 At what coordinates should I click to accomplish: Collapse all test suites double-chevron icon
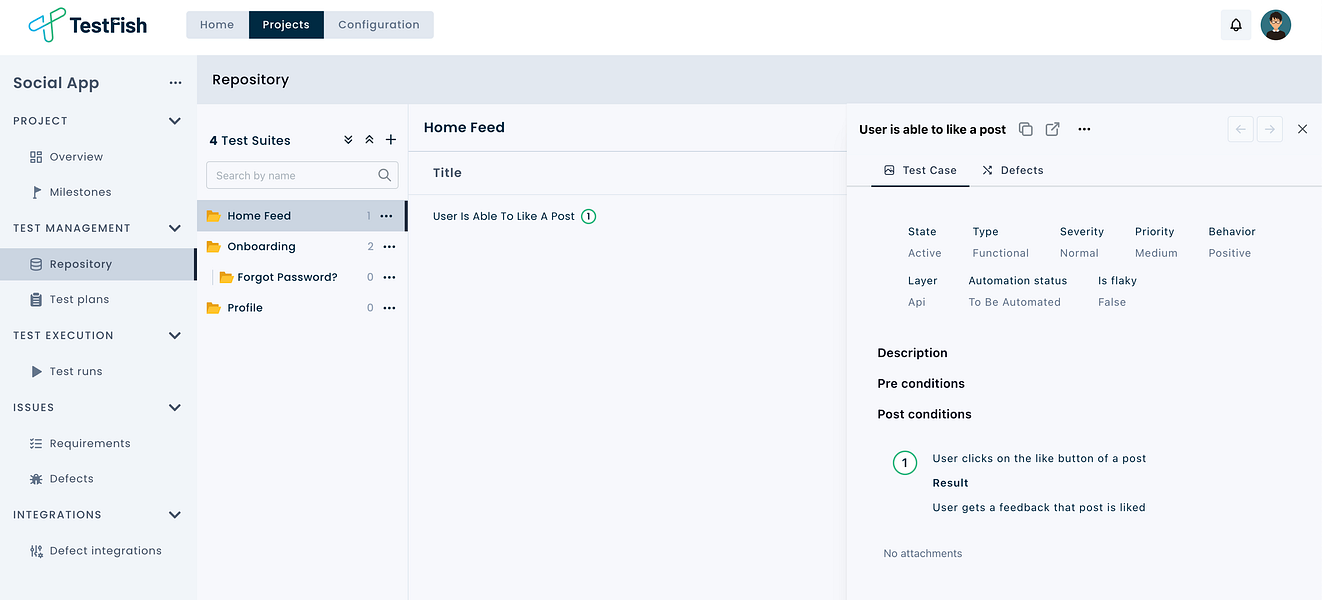pyautogui.click(x=369, y=140)
